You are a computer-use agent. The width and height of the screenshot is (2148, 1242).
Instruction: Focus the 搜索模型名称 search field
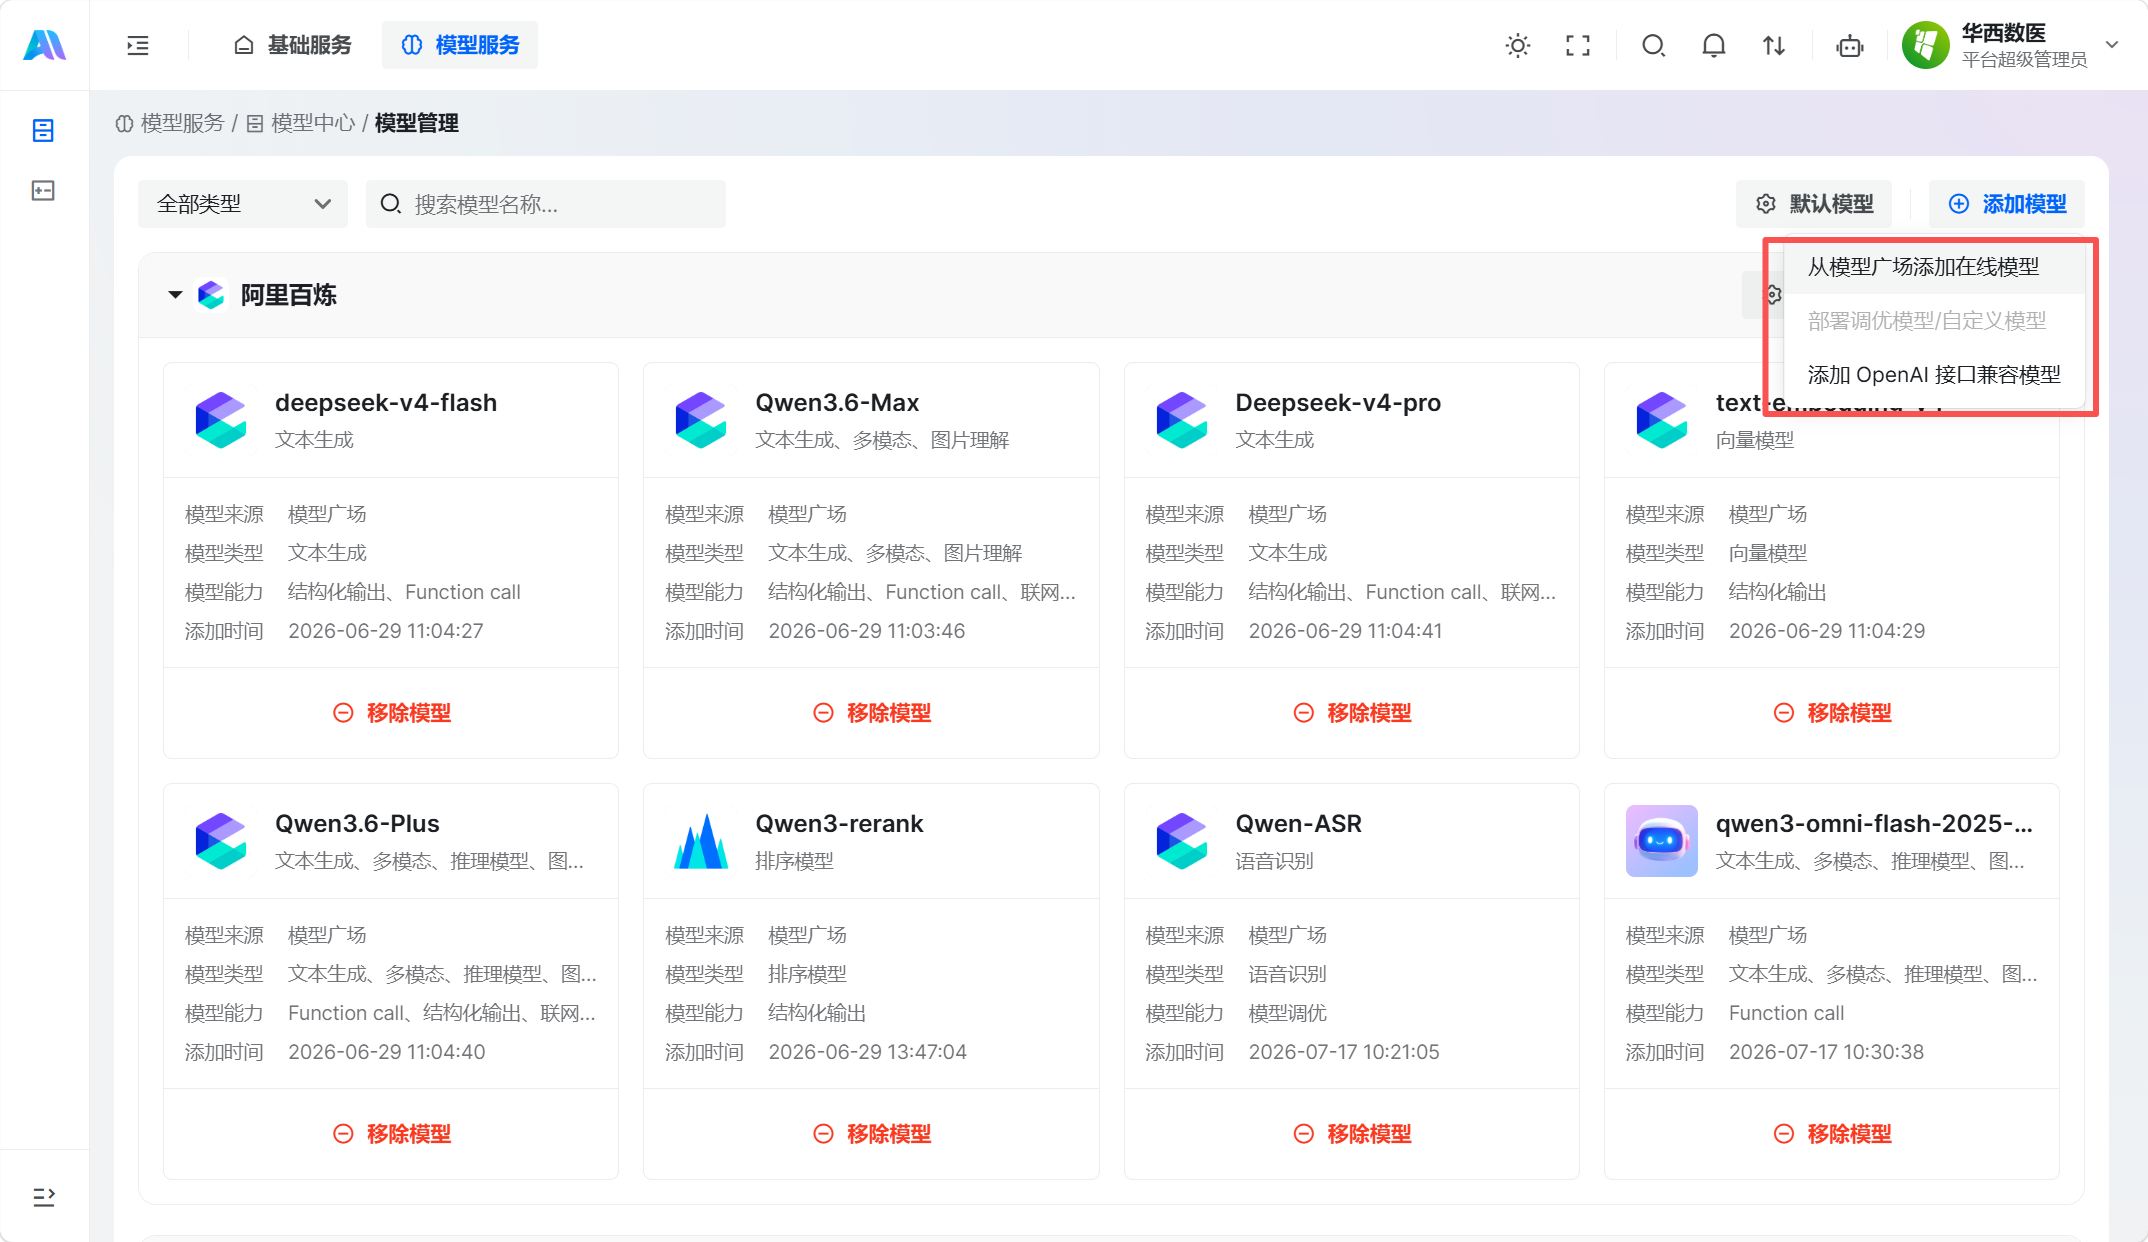[x=546, y=204]
